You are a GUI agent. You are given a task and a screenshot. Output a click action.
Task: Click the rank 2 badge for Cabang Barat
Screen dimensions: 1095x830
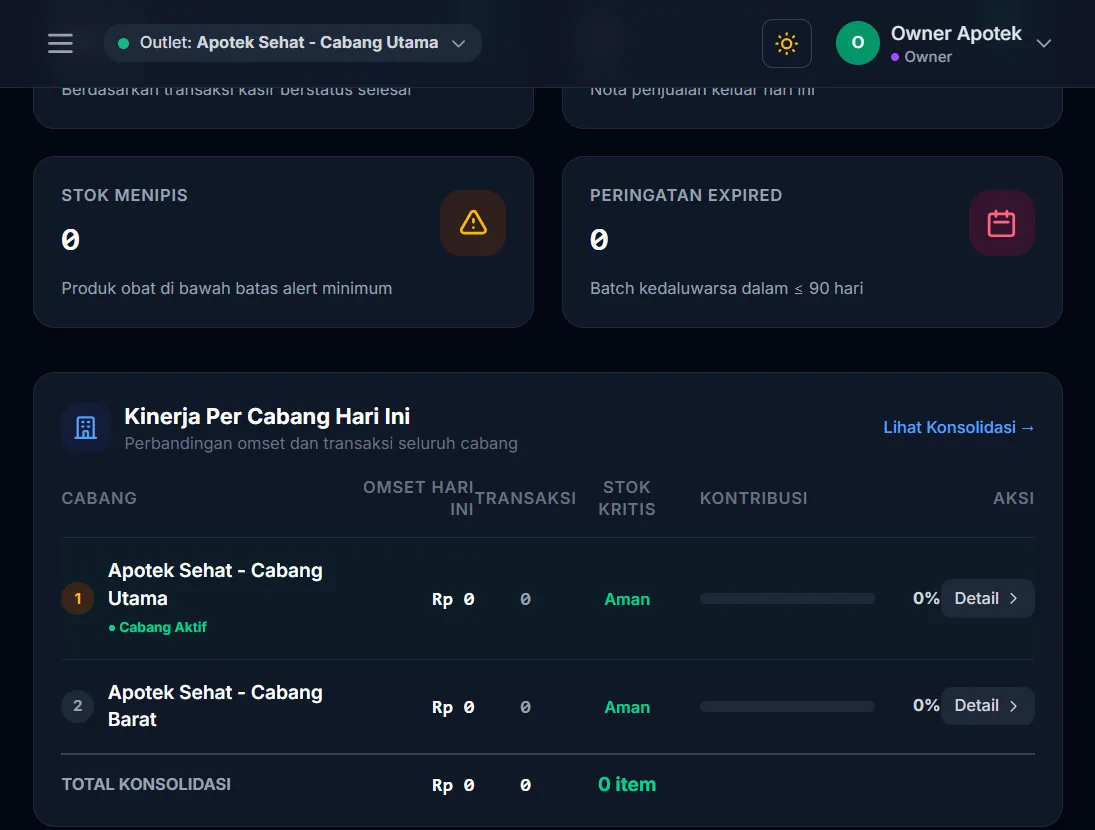(78, 706)
